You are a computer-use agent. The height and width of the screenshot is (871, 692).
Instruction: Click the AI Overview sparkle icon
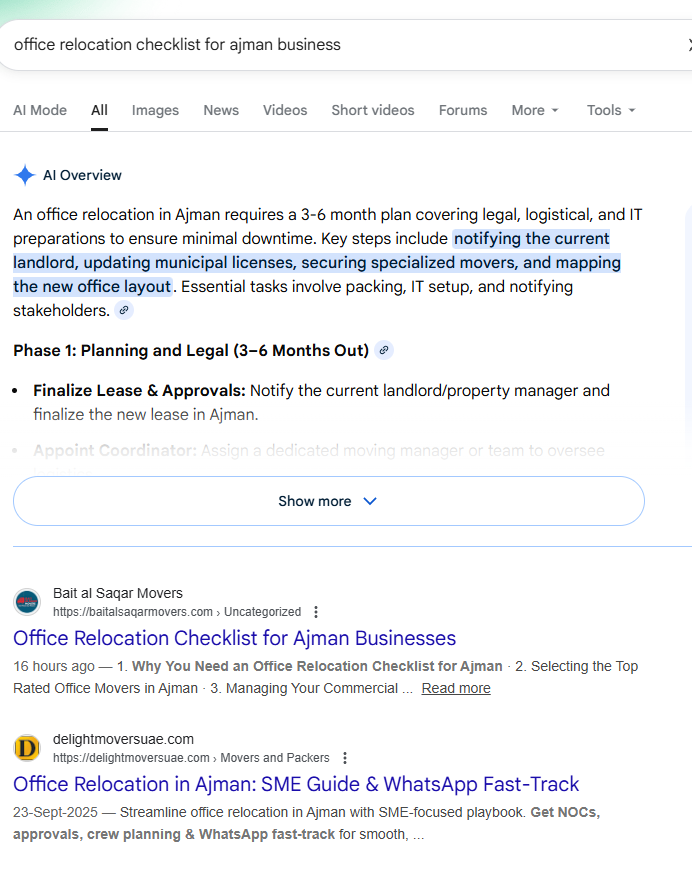24,175
